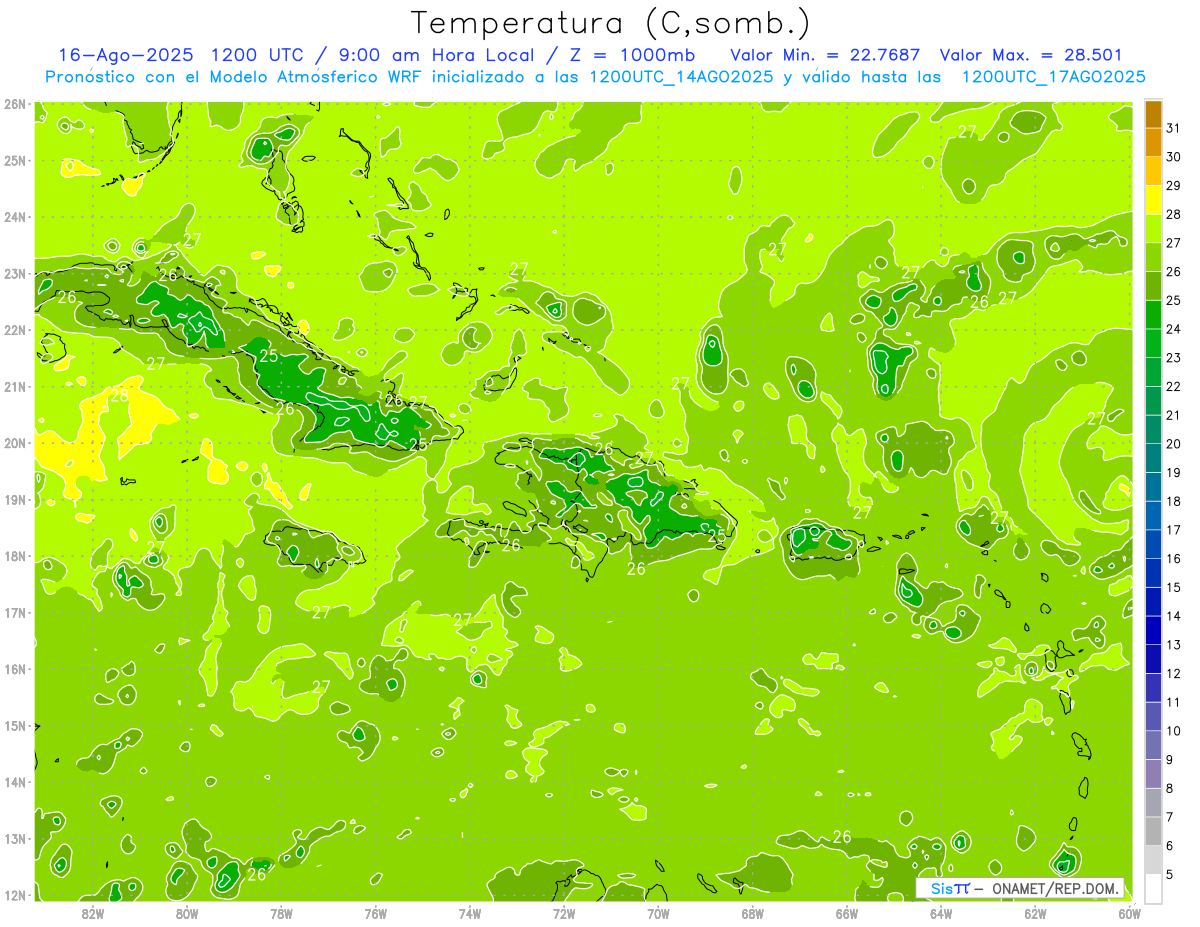Select the 80W longitude label
The height and width of the screenshot is (927, 1200).
coord(186,913)
